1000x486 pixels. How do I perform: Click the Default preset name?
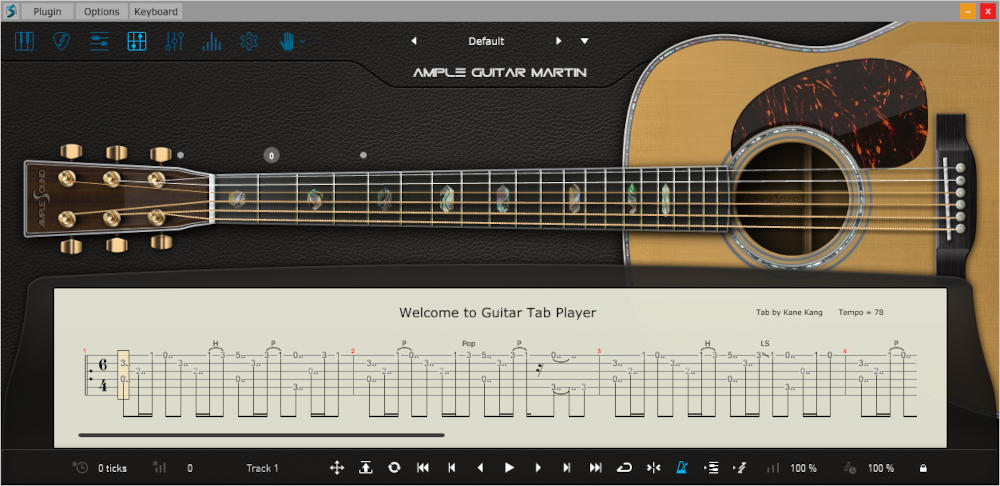click(486, 41)
